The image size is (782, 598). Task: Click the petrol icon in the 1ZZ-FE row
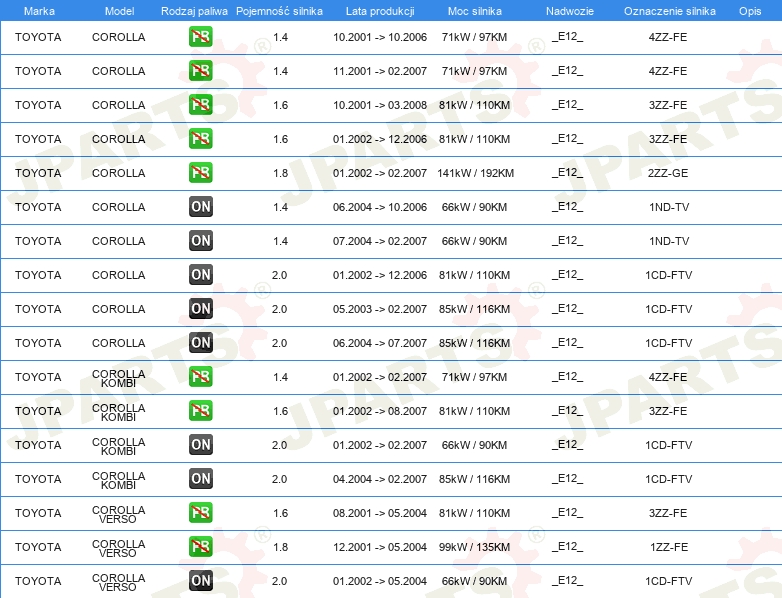pos(200,547)
